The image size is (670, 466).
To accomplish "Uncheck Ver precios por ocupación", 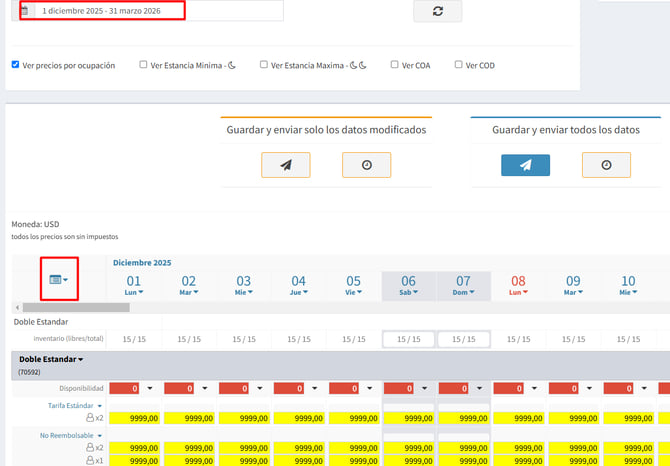I will [15, 65].
